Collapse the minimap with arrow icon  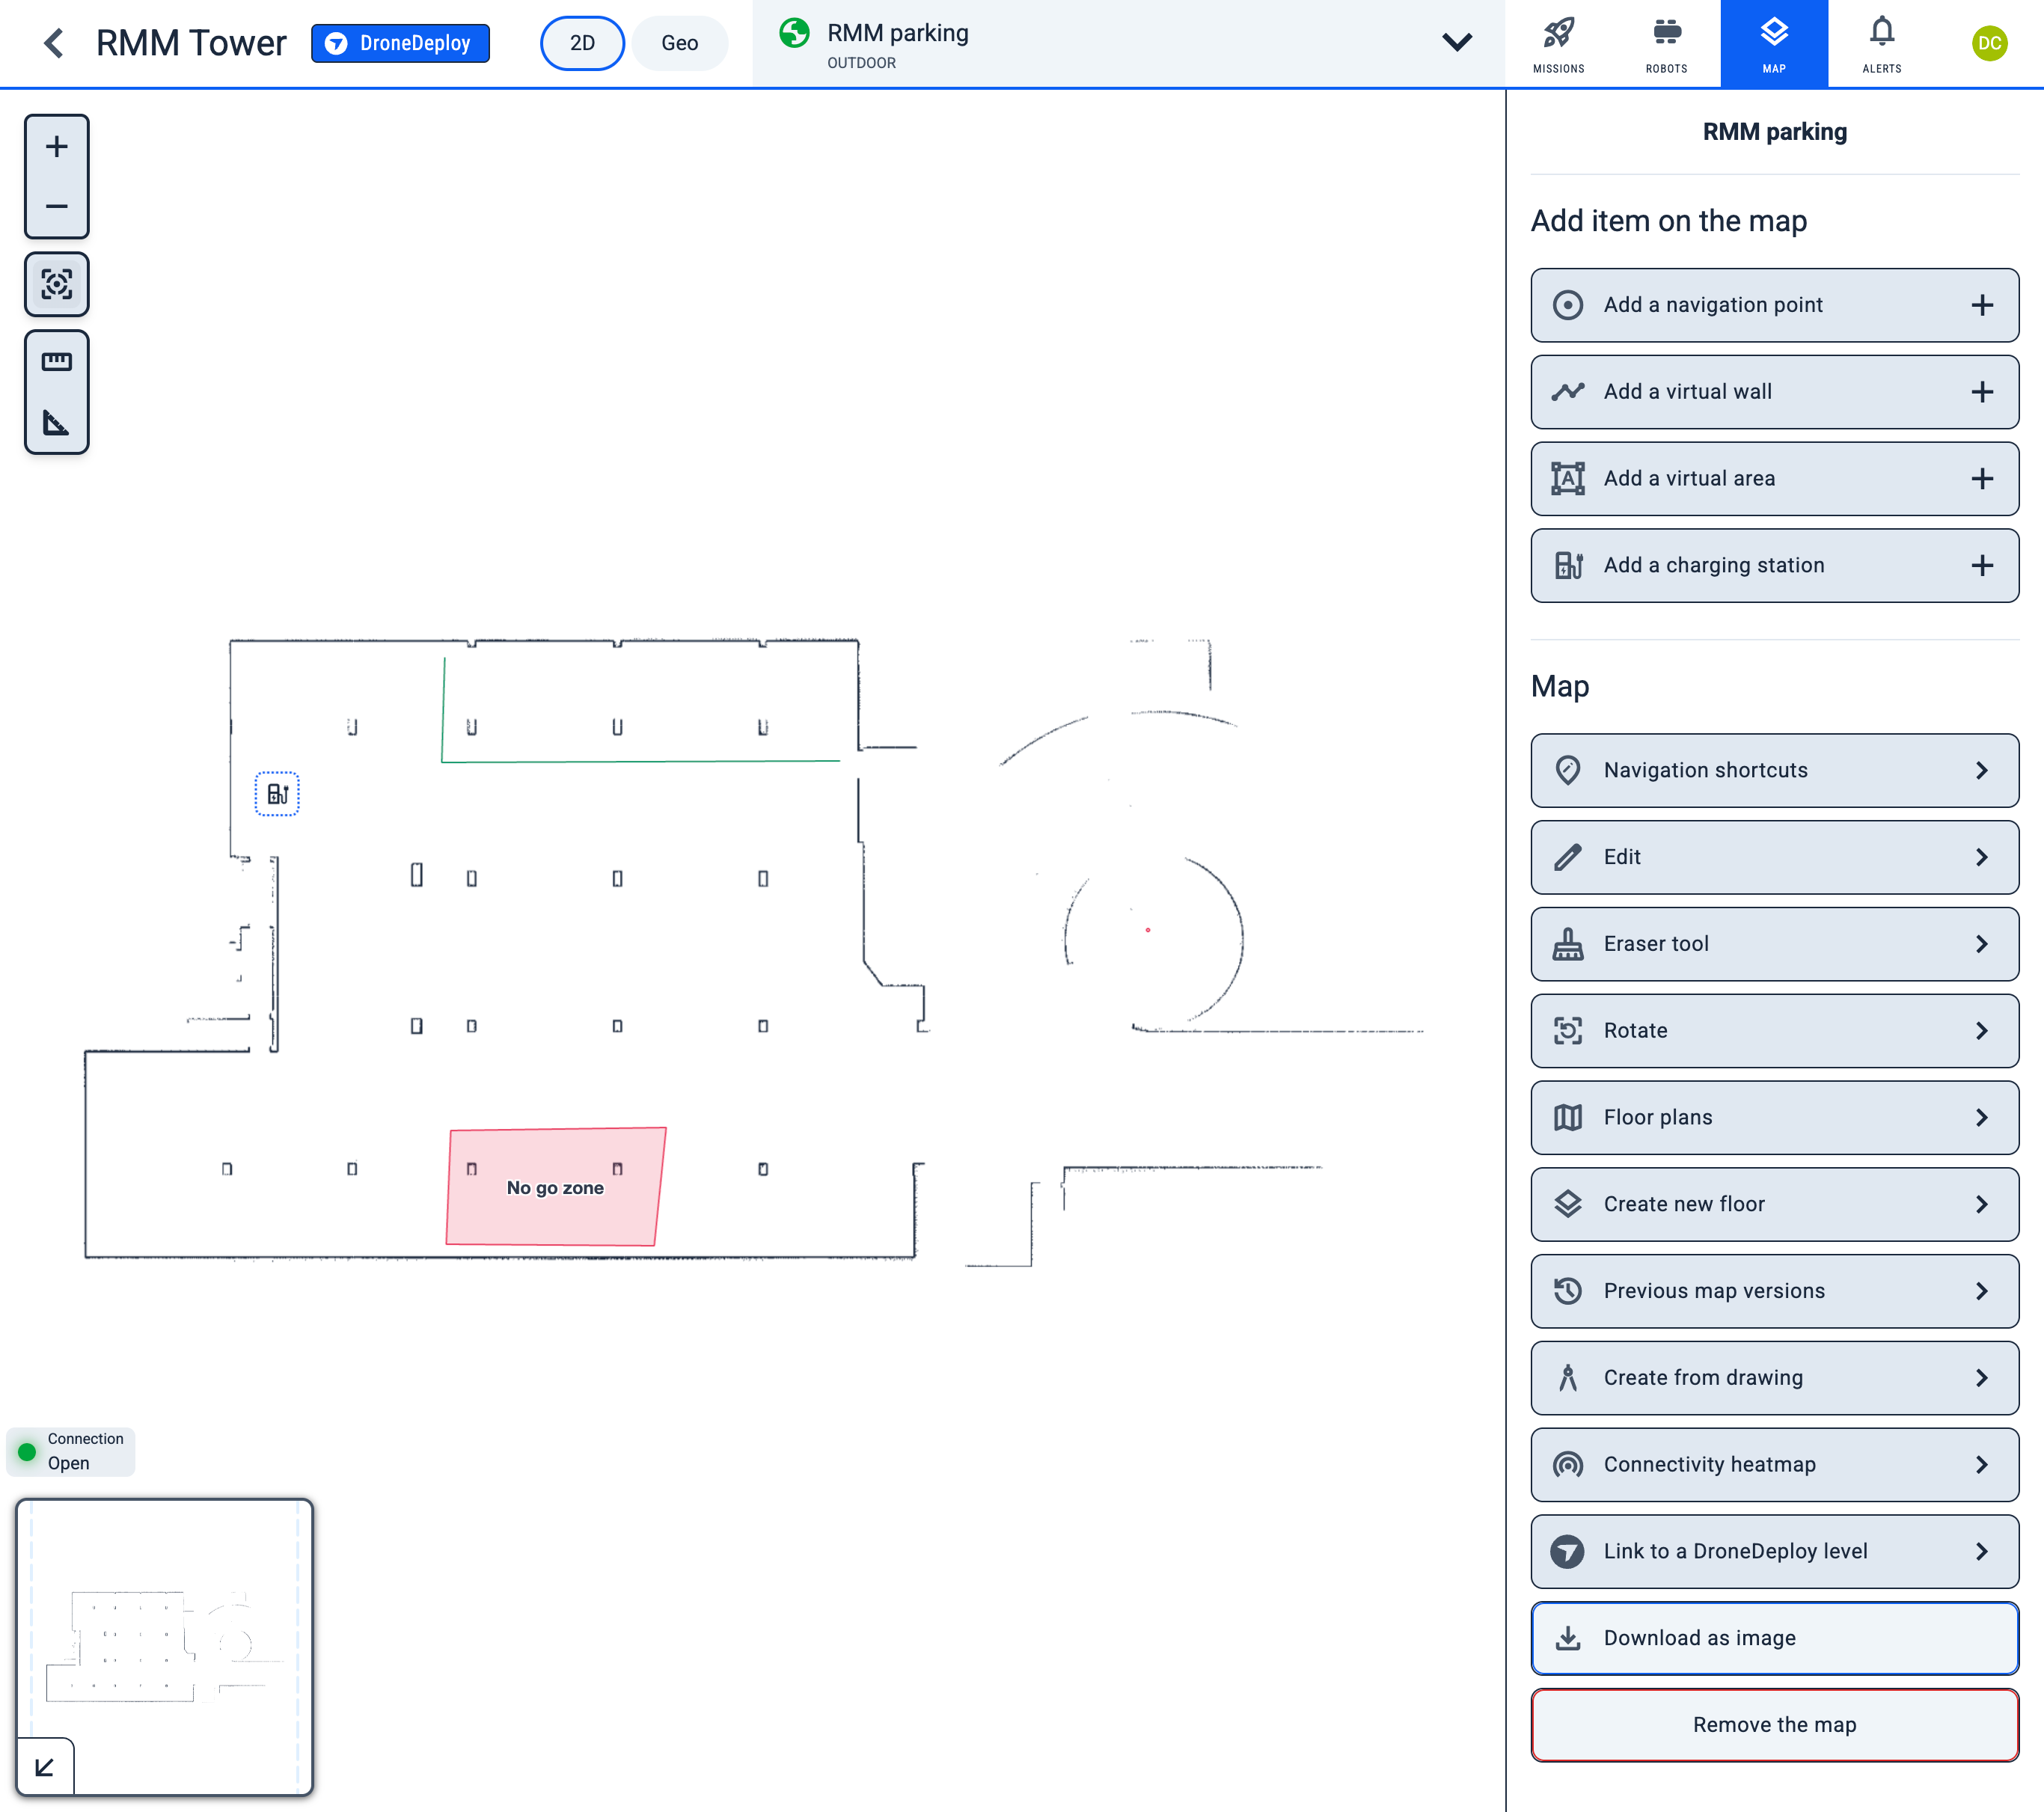(x=45, y=1767)
